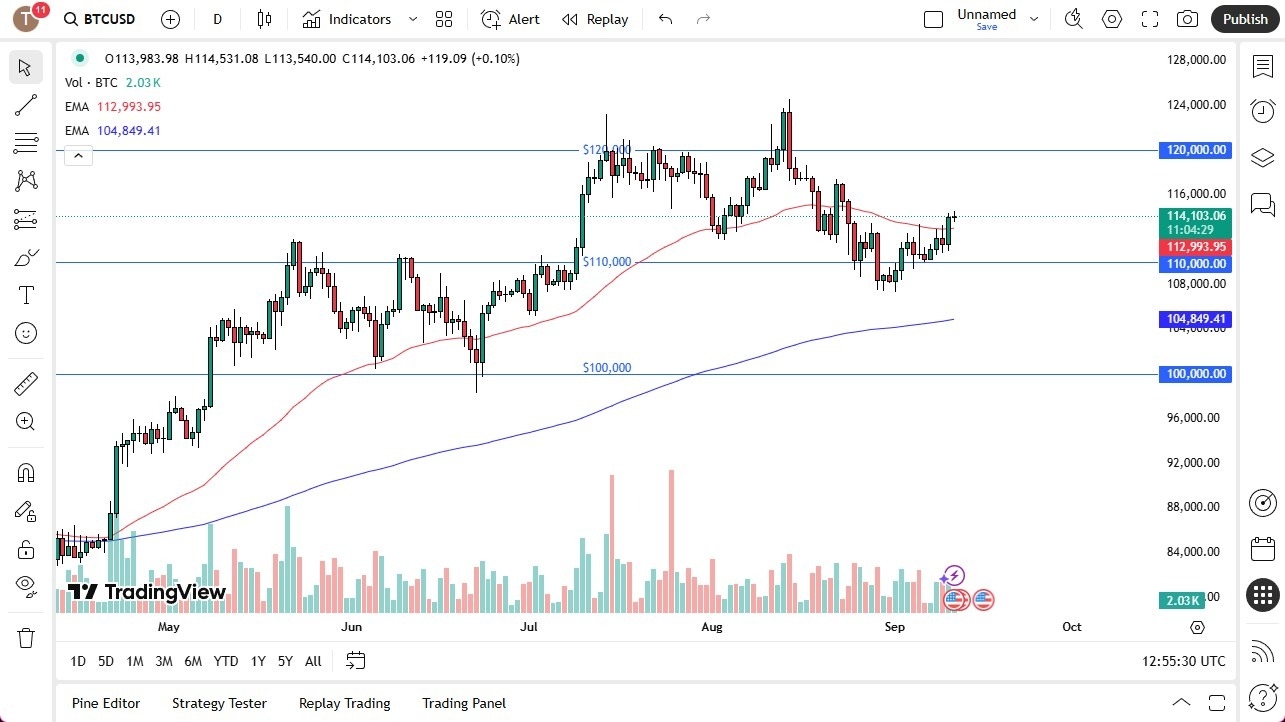Toggle the drawings sidebar collapse arrow
Viewport: 1285px width, 722px height.
[x=78, y=155]
